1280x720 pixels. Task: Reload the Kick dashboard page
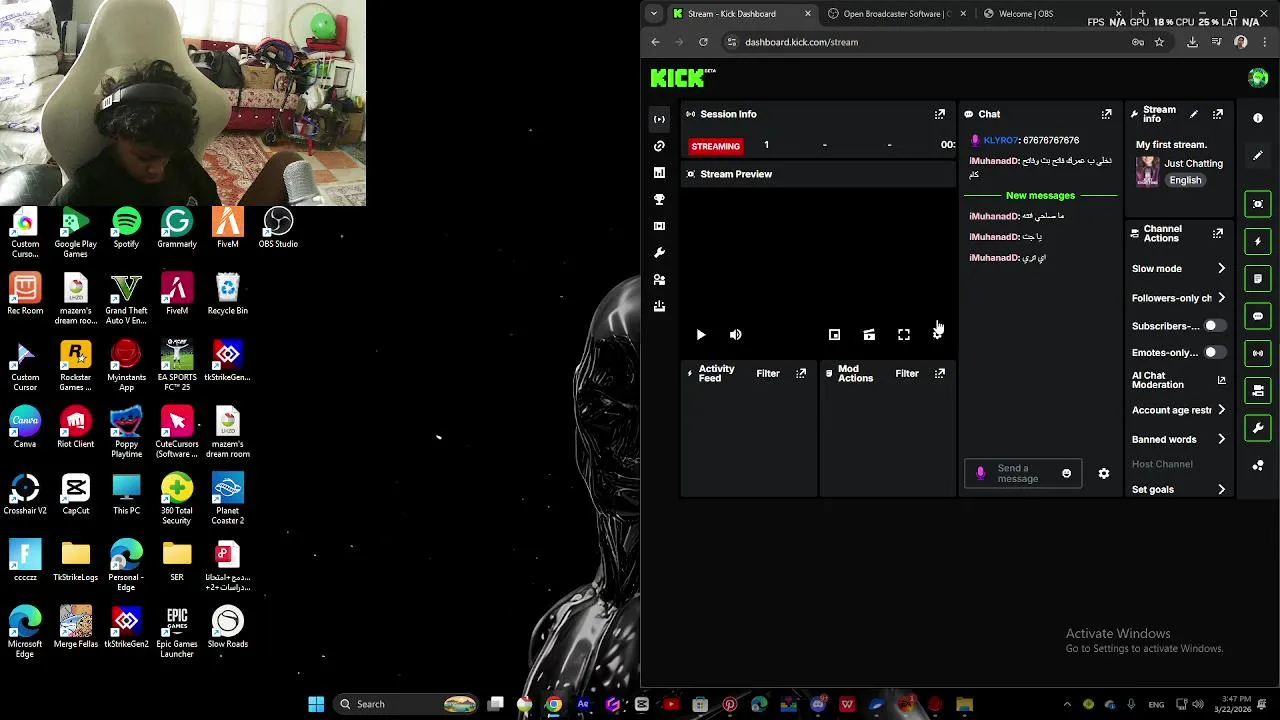(703, 42)
